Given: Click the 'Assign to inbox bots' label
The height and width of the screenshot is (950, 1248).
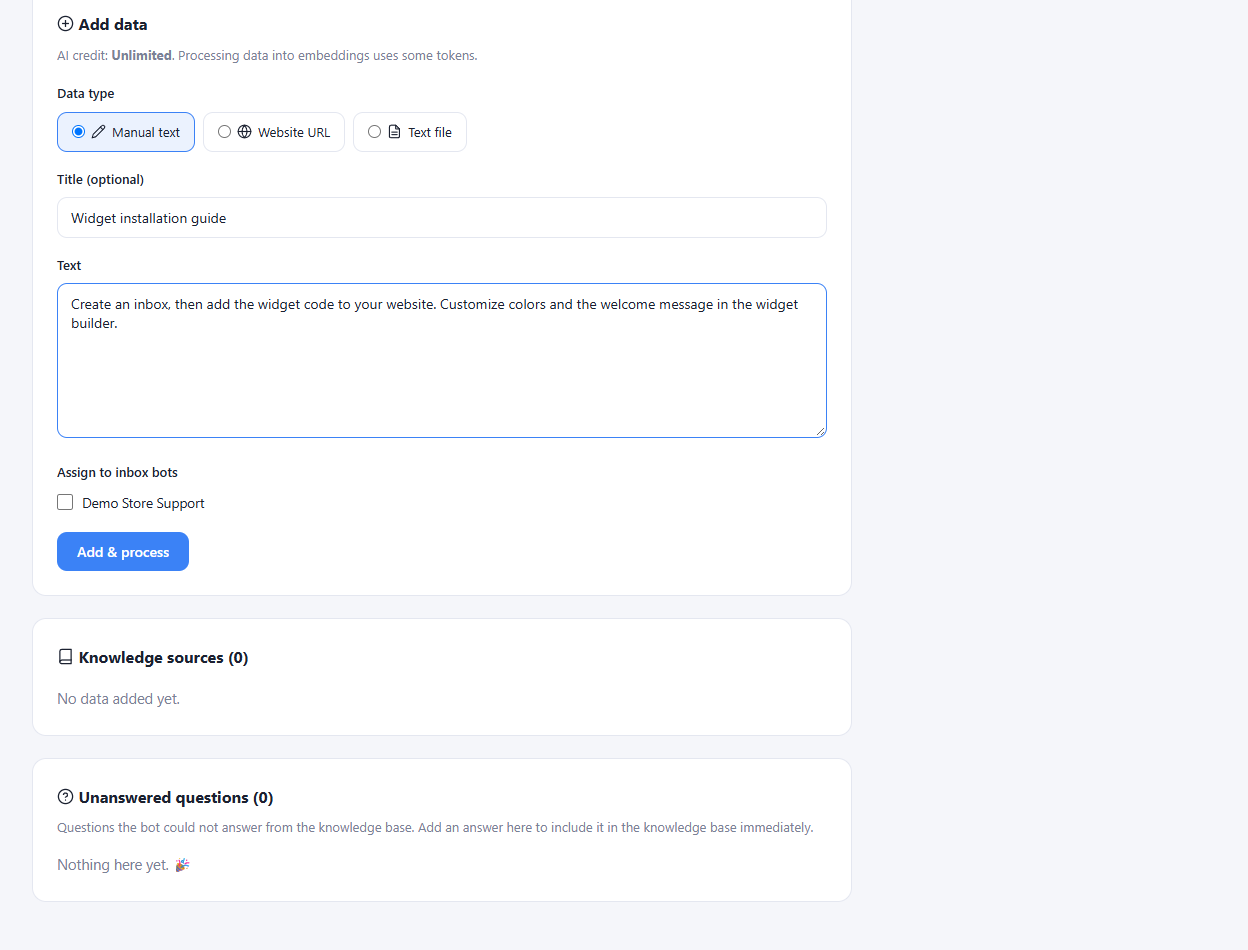Looking at the screenshot, I should (x=117, y=472).
